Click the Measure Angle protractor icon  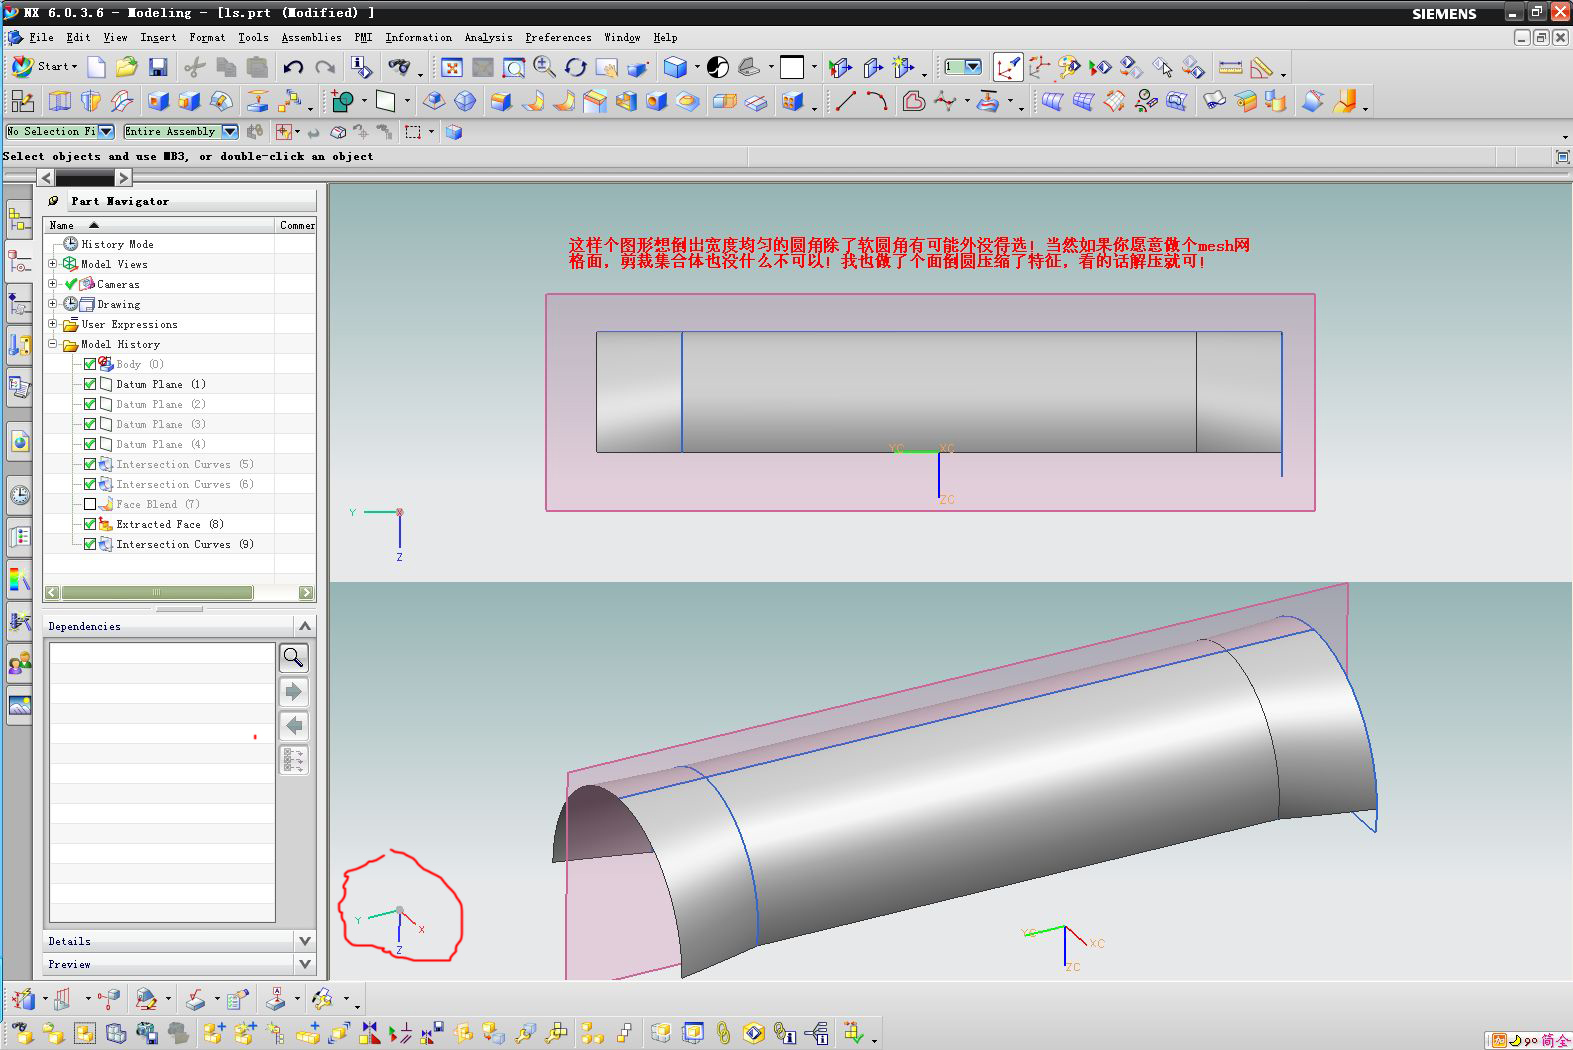[1262, 67]
